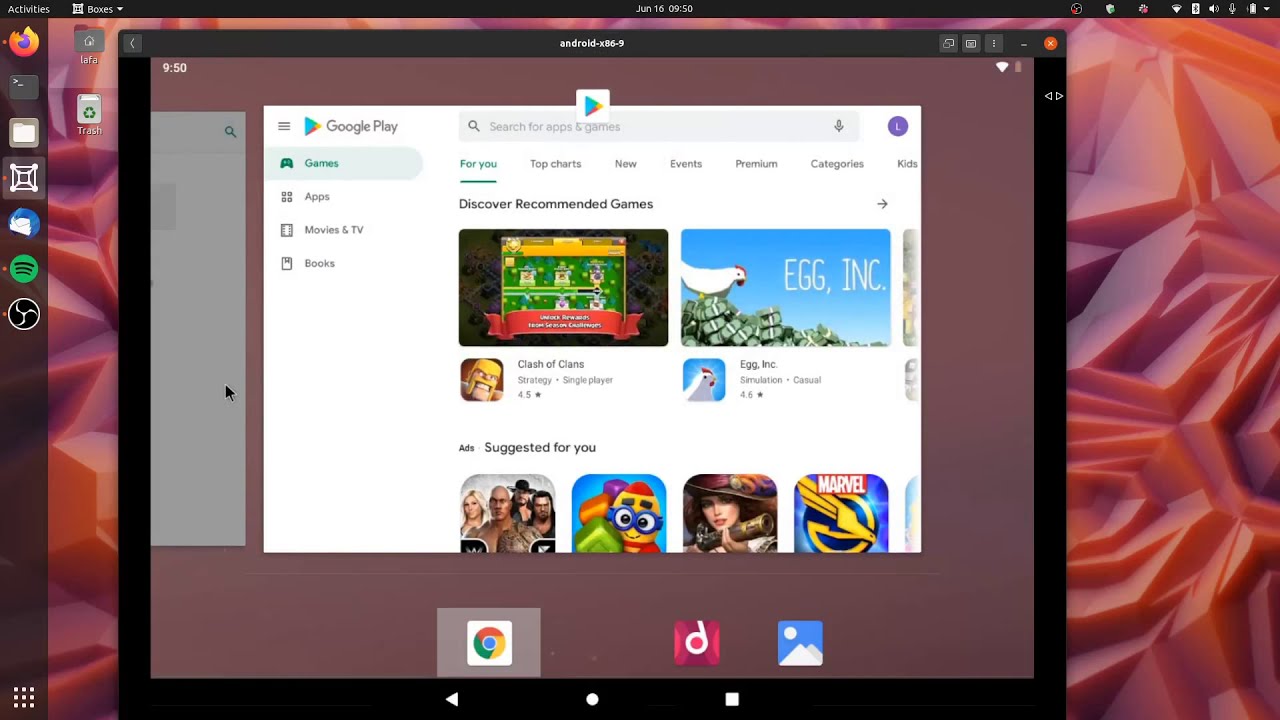Open Boxes app menu in top bar
The image size is (1280, 720).
click(98, 9)
